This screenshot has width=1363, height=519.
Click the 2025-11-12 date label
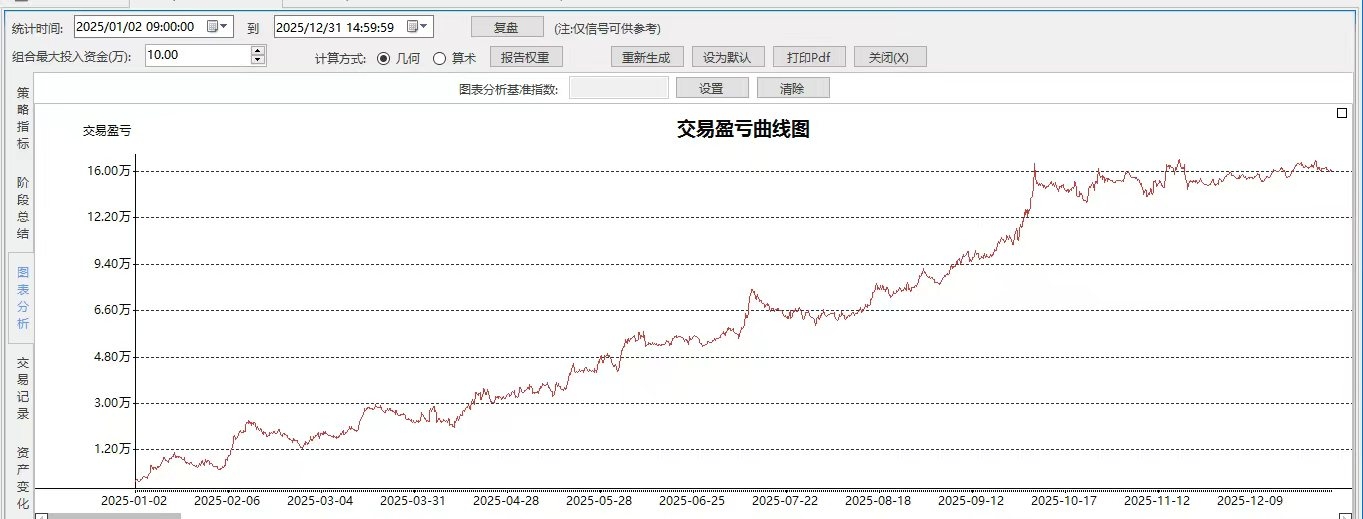tap(1157, 500)
